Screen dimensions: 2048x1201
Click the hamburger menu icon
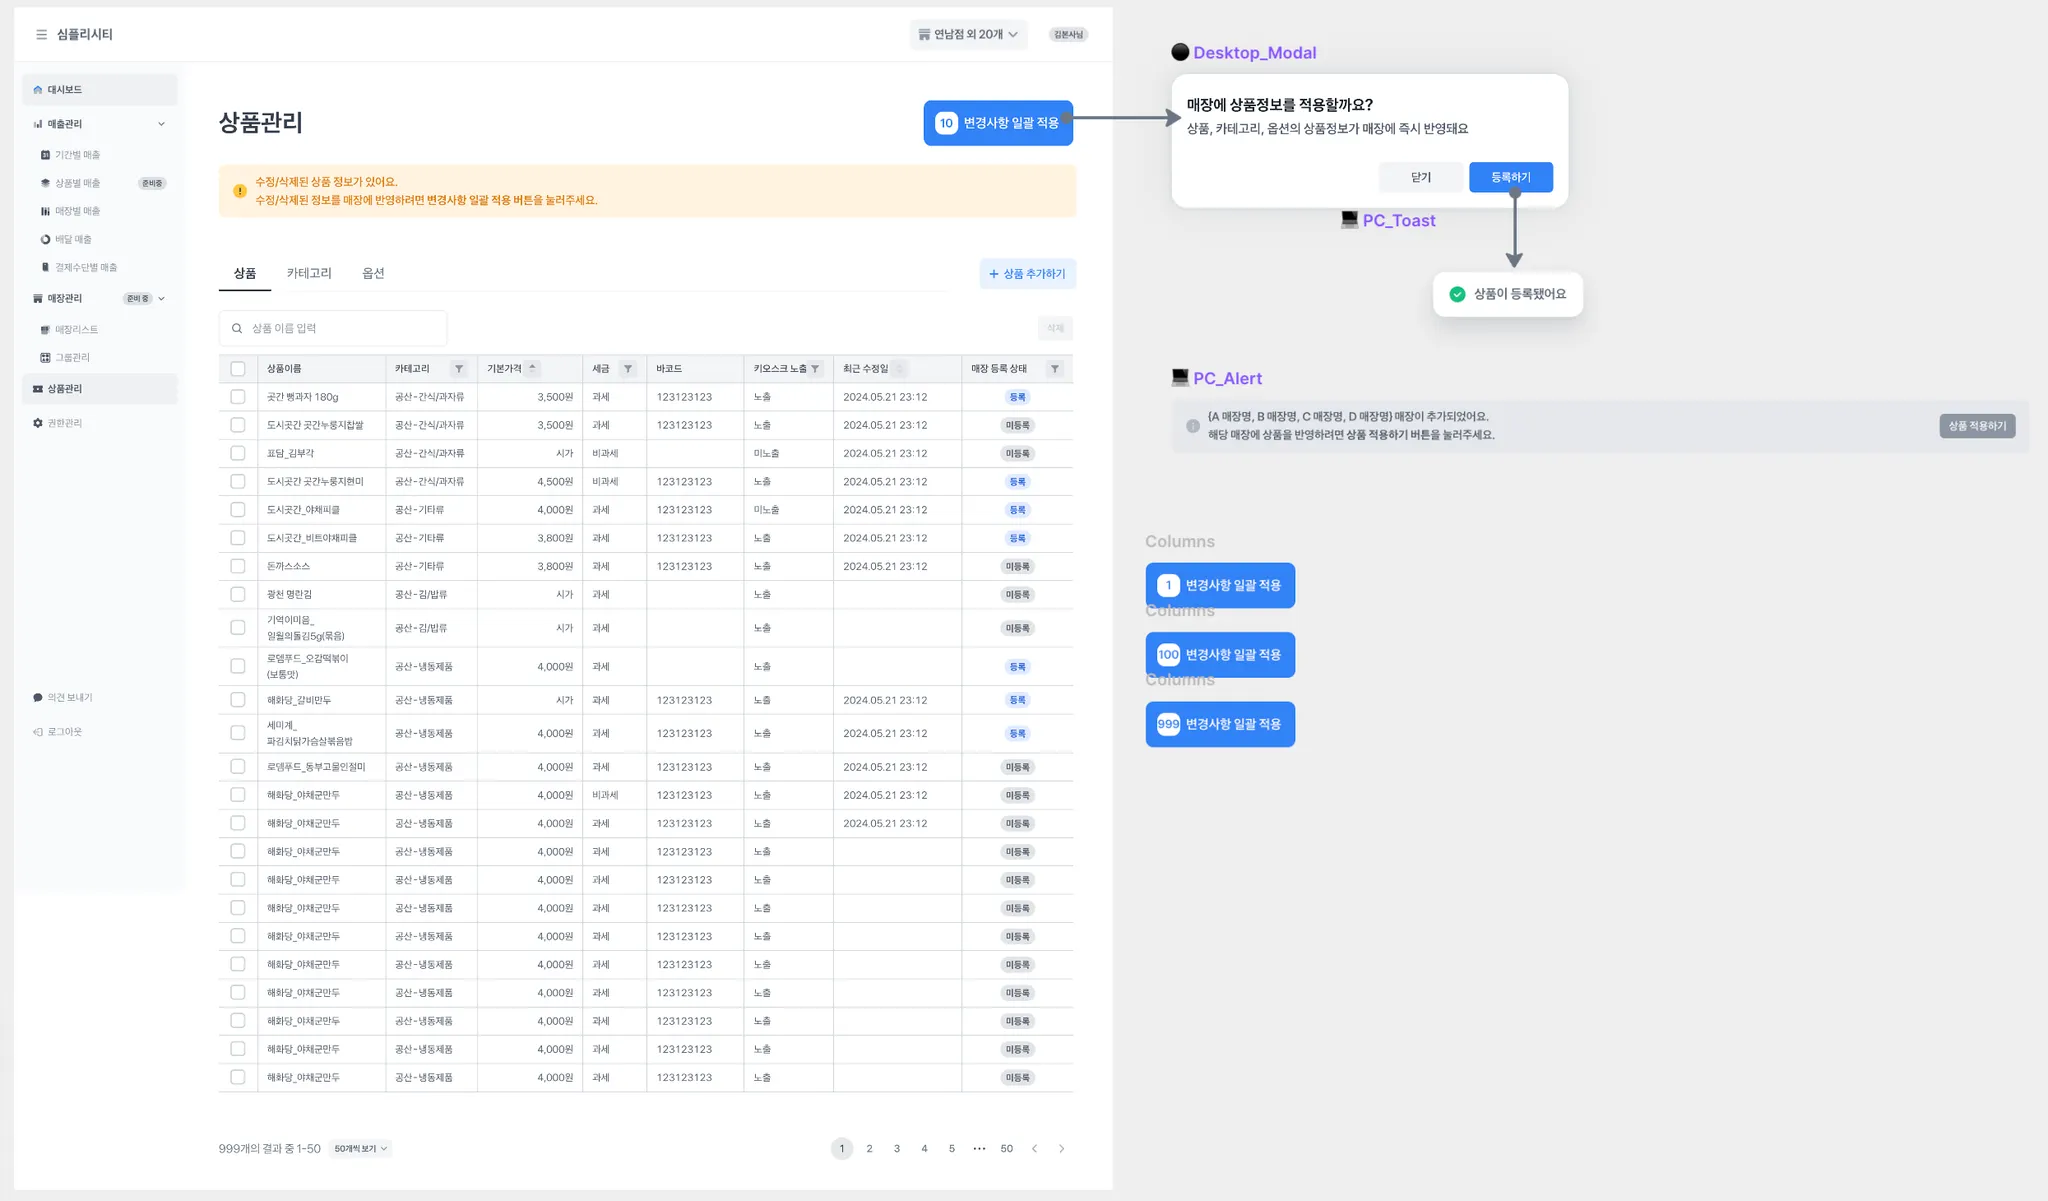[x=41, y=34]
